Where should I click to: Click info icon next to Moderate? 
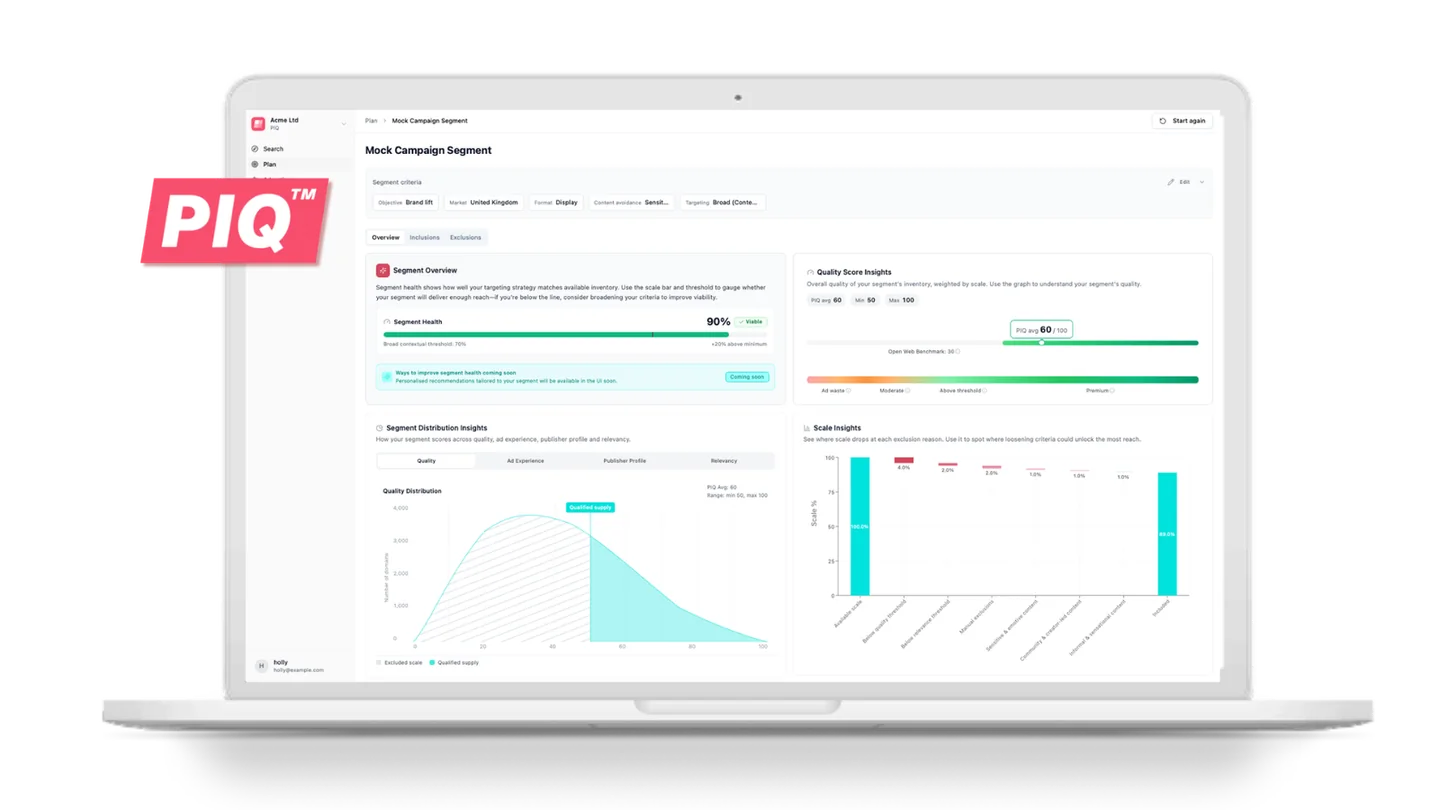point(908,391)
